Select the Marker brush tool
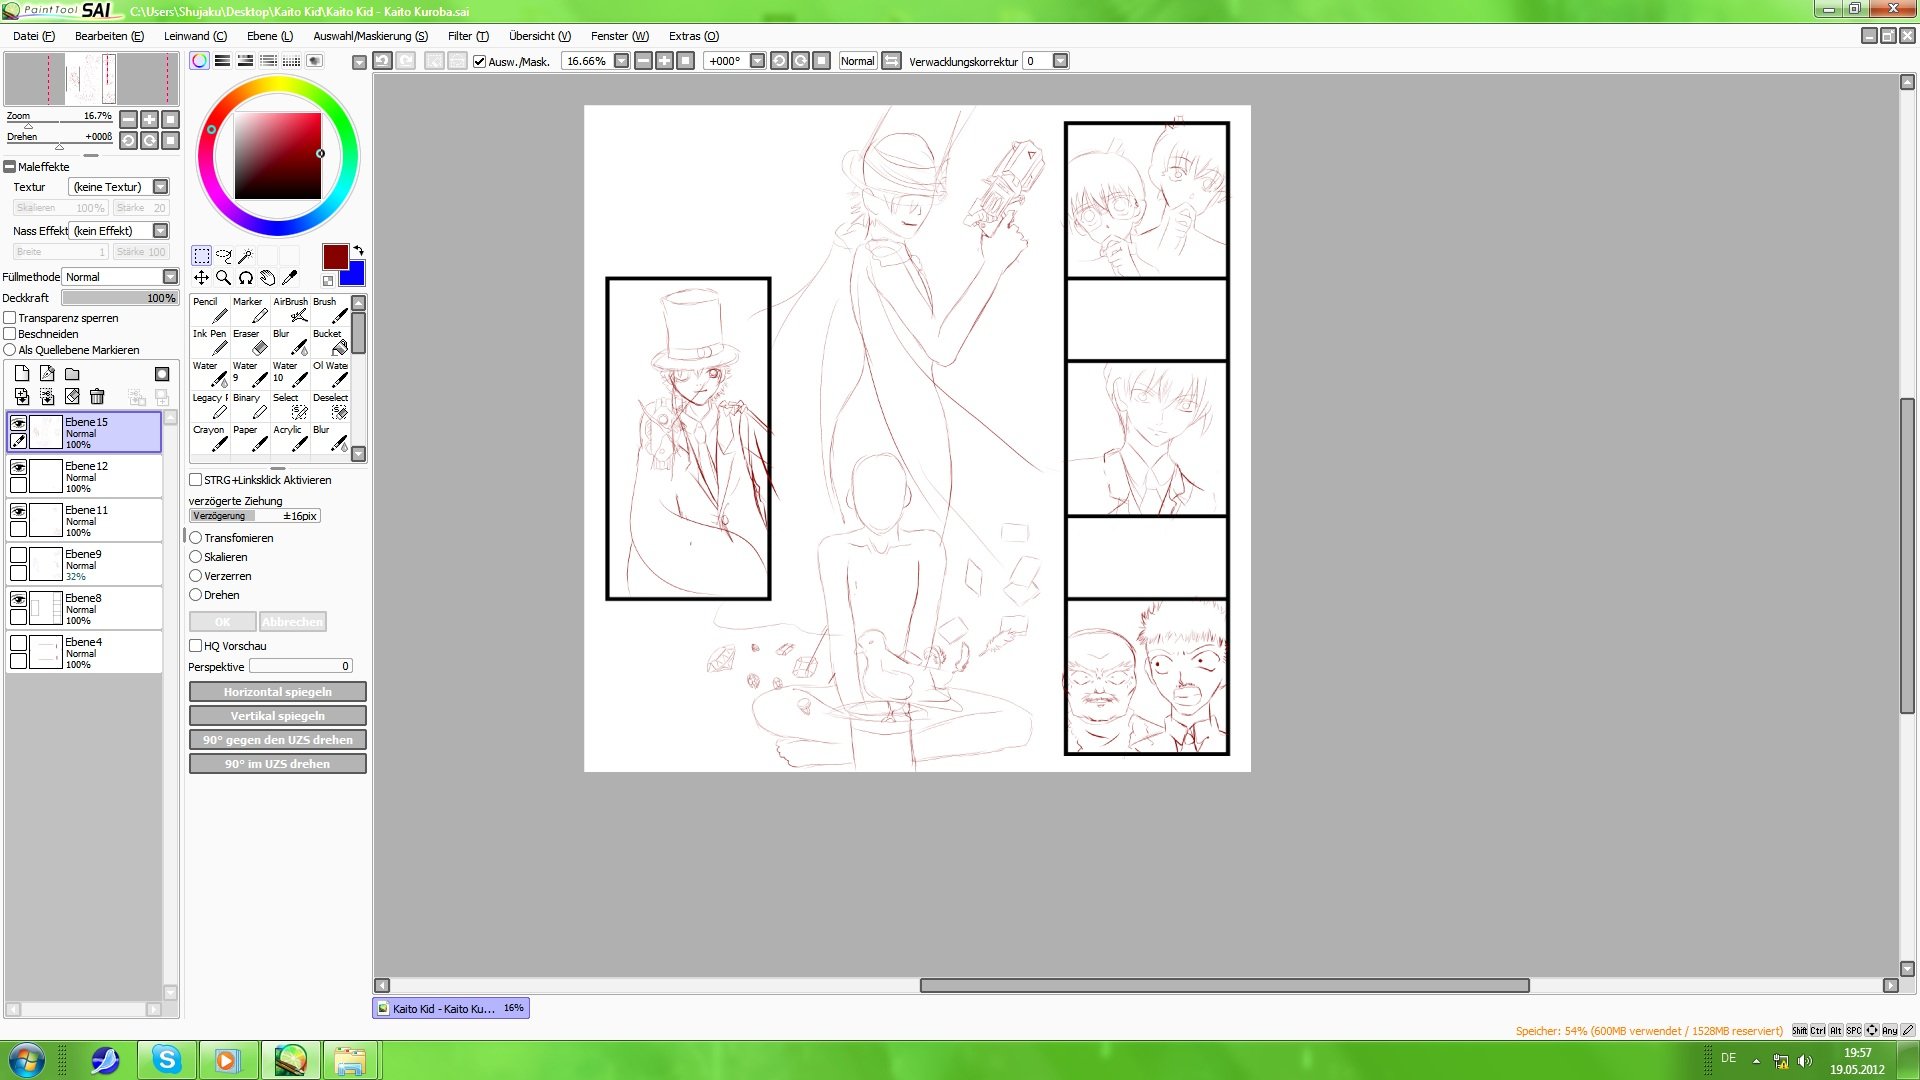Screen dimensions: 1920x1080 250,310
